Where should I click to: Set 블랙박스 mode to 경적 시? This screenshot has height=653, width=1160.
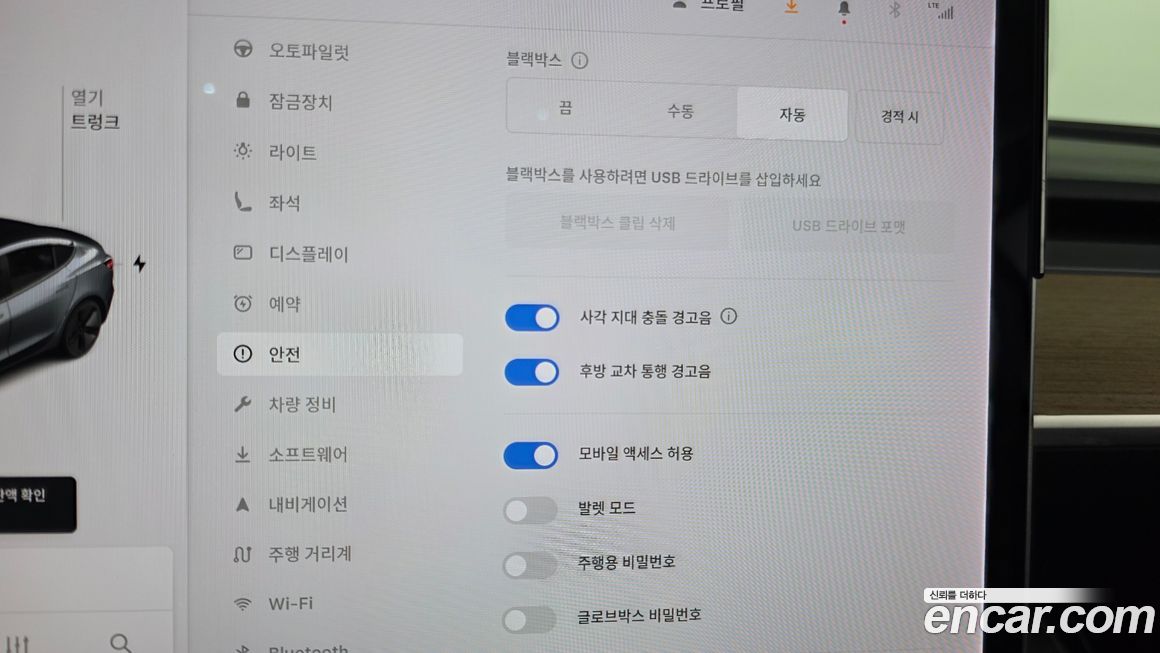click(x=900, y=117)
